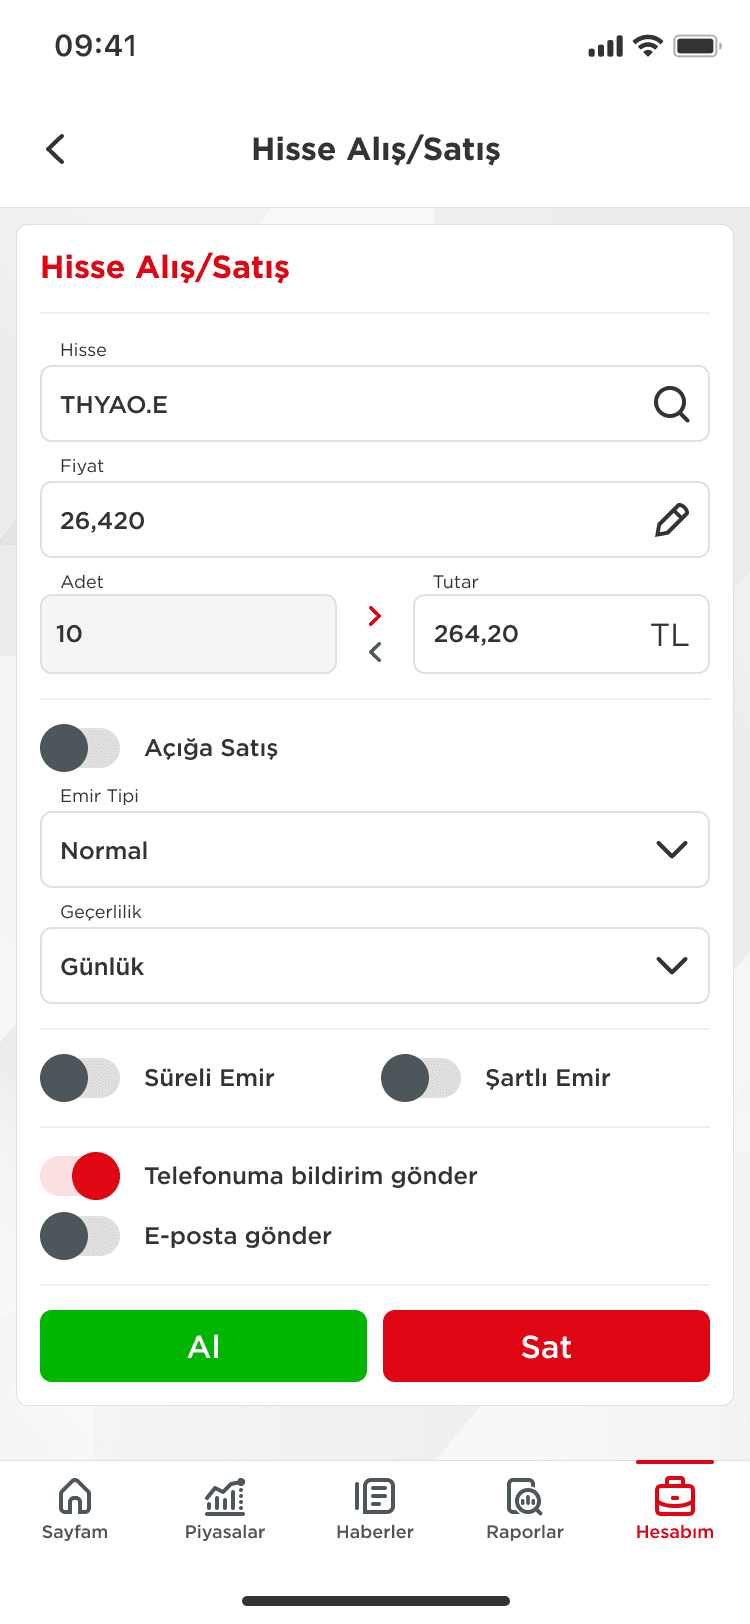This screenshot has width=750, height=1624.
Task: Tap the back arrow in the header
Action: [56, 149]
